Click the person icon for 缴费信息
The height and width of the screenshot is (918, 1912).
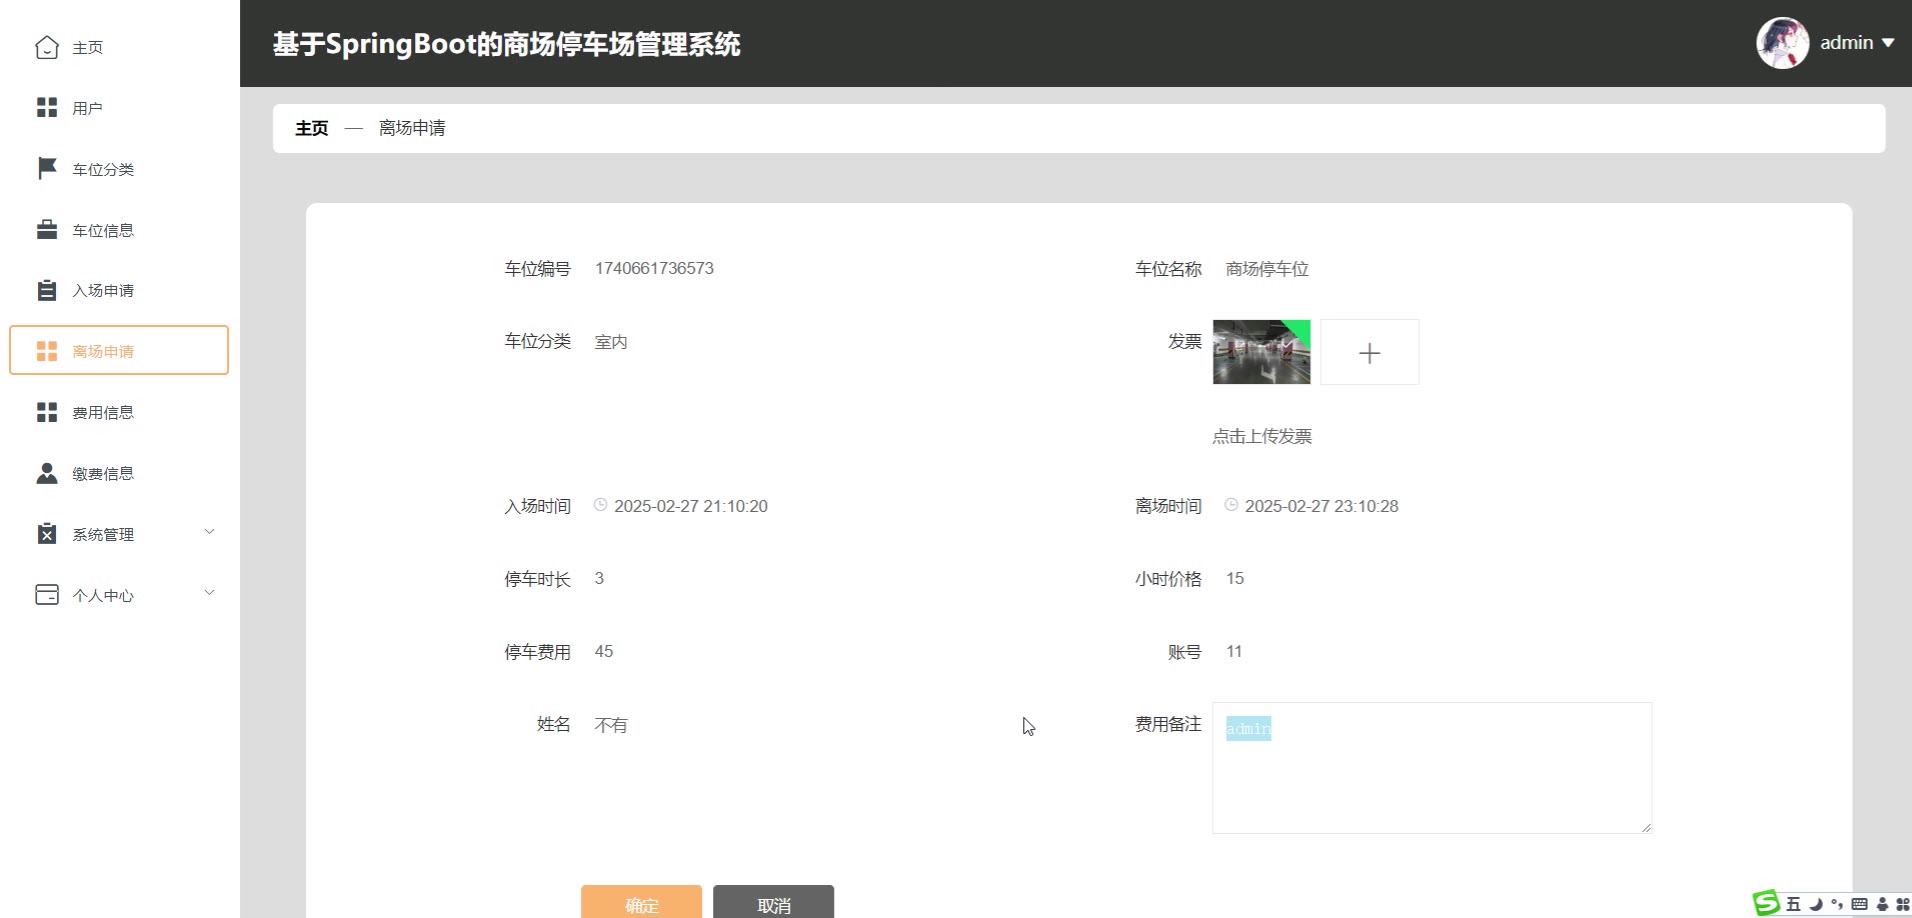[47, 473]
